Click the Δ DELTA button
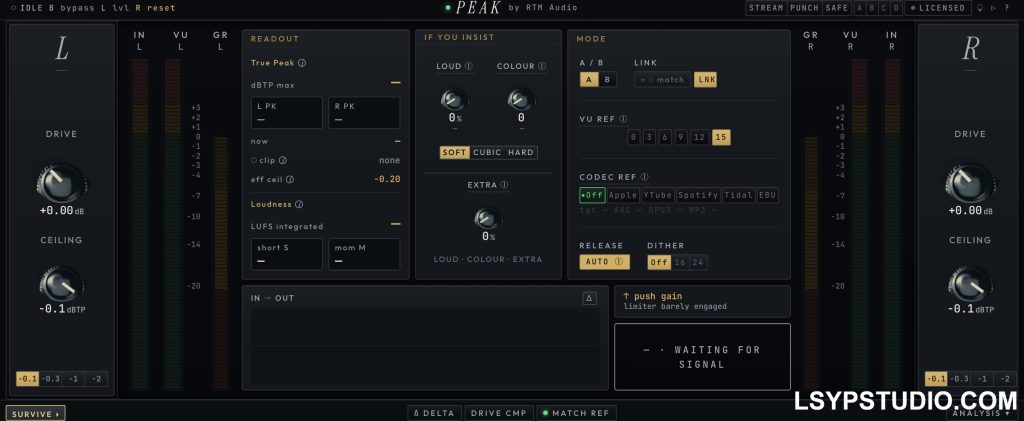The height and width of the screenshot is (421, 1024). 434,413
